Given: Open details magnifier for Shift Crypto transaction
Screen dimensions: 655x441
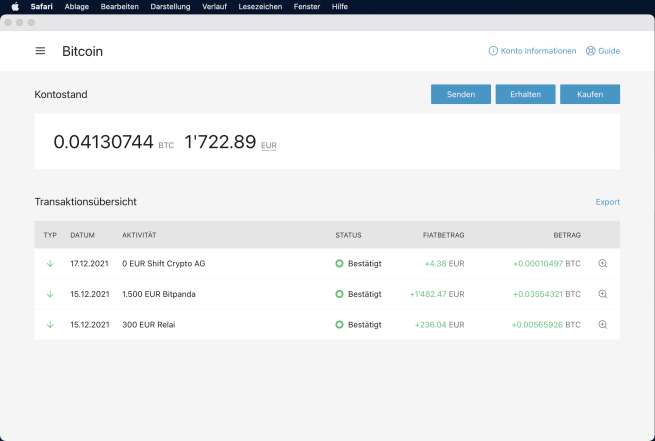Looking at the screenshot, I should click(602, 264).
